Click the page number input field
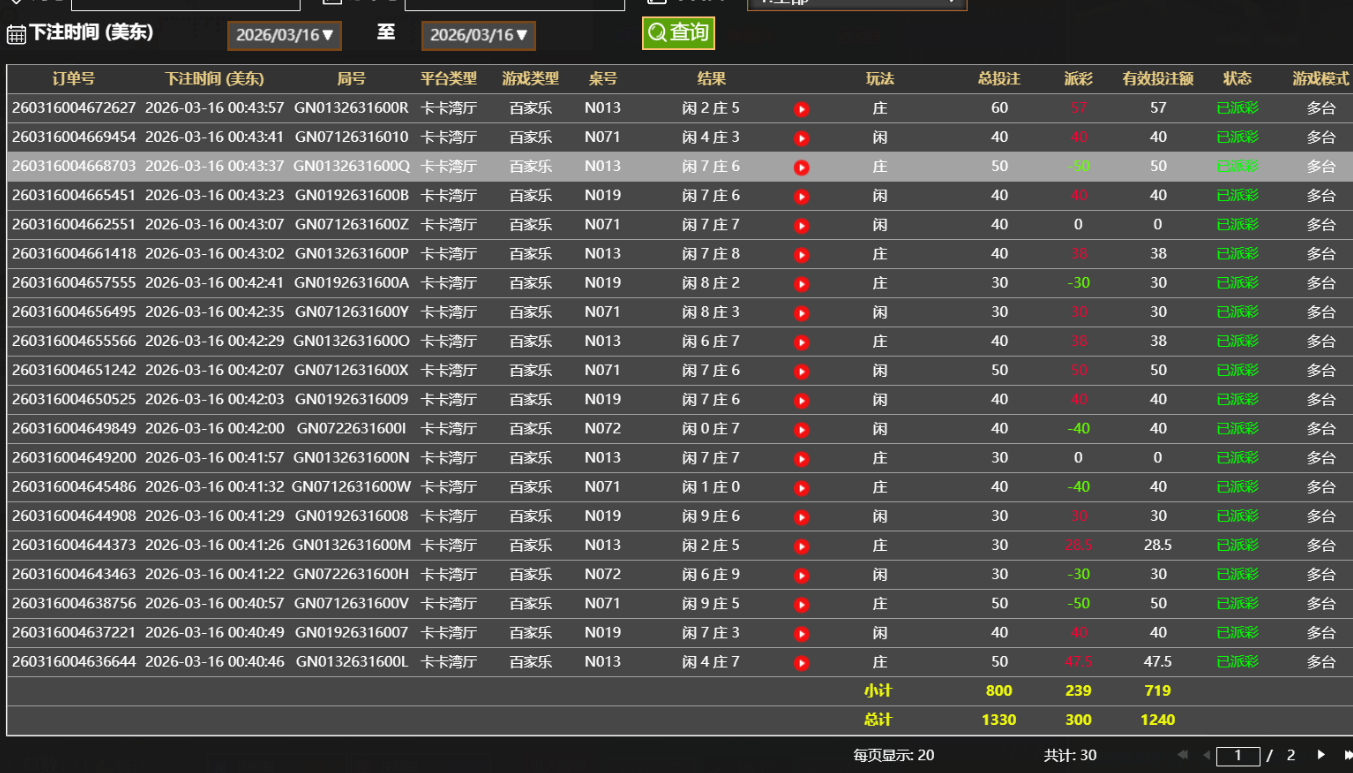The height and width of the screenshot is (773, 1353). pos(1237,756)
